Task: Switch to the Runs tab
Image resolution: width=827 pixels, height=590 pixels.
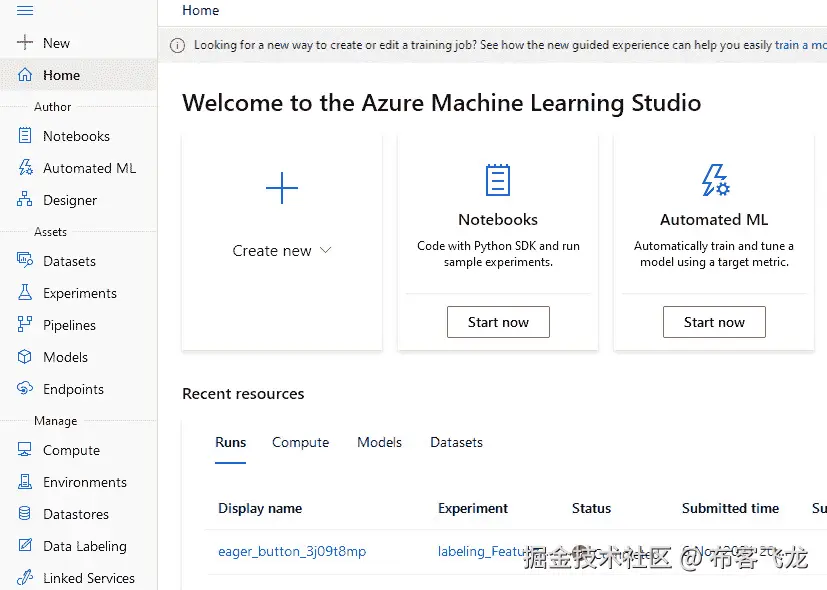Action: (x=230, y=441)
